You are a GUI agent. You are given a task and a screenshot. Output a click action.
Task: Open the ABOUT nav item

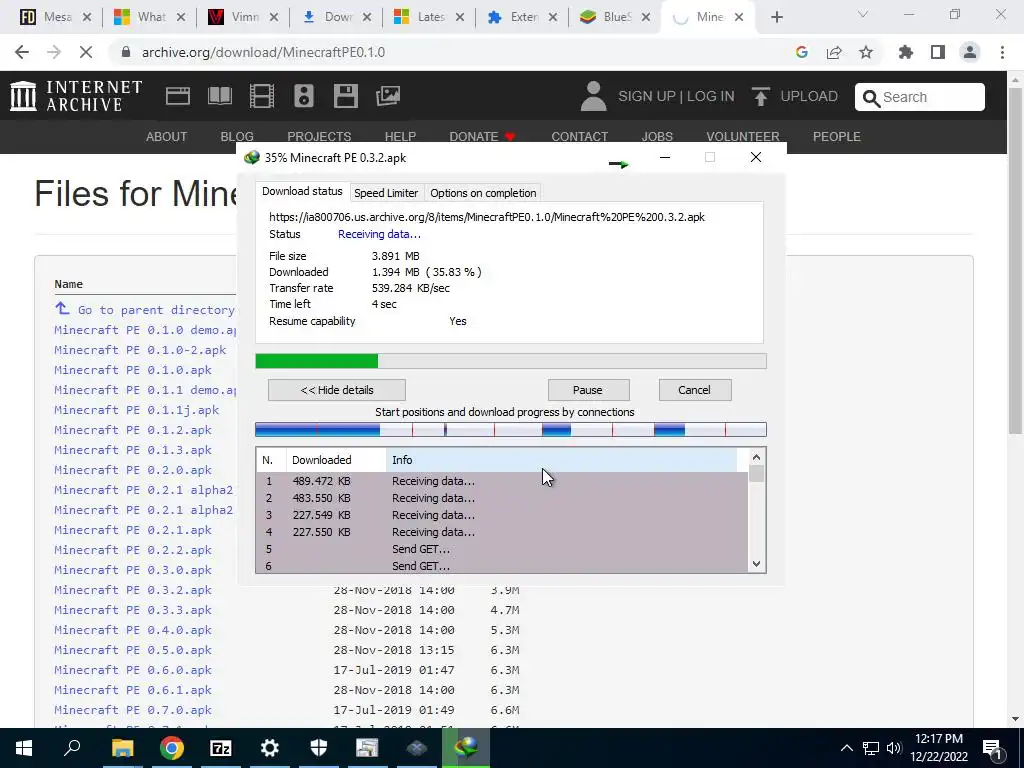coord(167,136)
